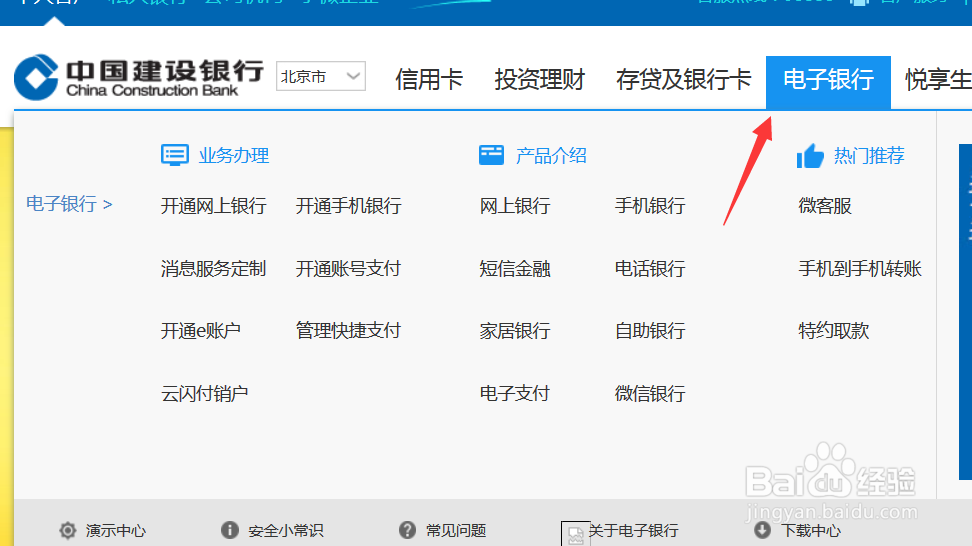Viewport: 972px width, 546px height.
Task: Open 微信银行 product page
Action: coord(650,394)
